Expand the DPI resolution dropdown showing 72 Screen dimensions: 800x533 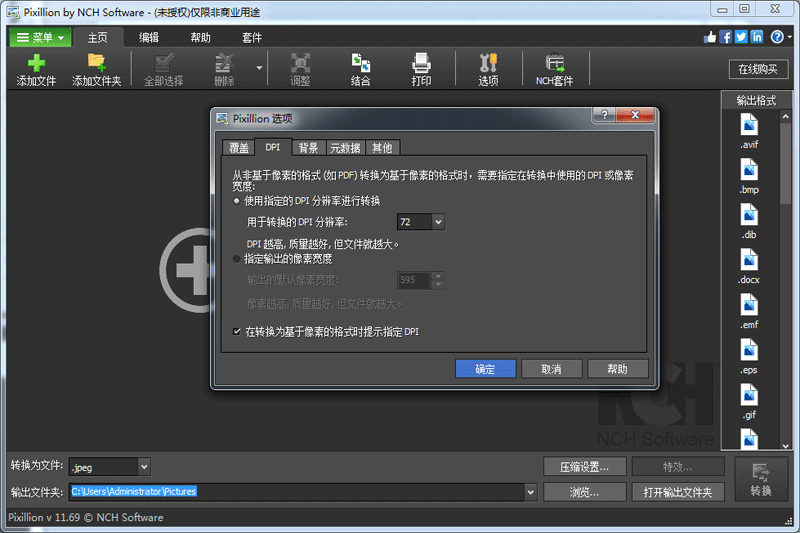[438, 222]
